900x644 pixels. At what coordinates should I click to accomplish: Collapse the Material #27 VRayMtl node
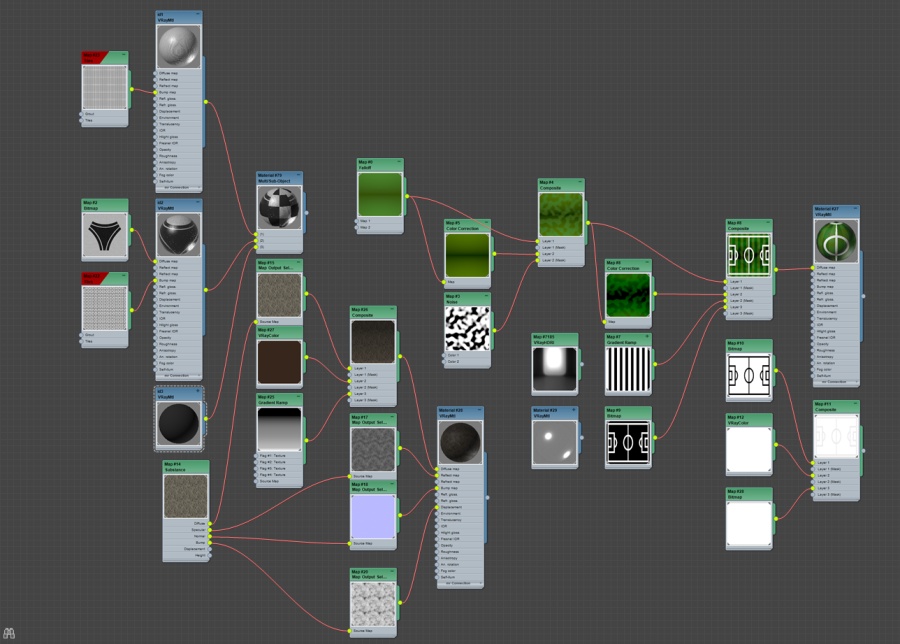coord(855,209)
